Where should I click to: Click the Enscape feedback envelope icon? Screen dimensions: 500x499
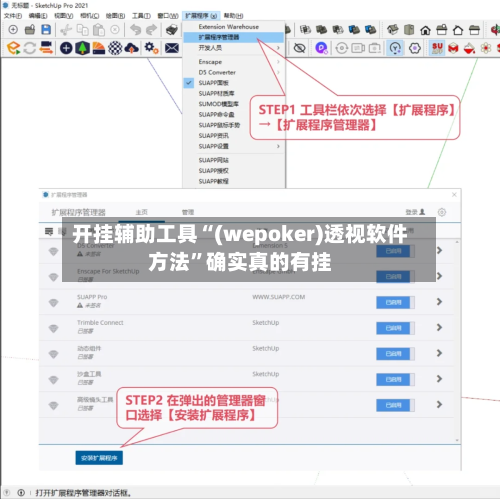click(172, 48)
